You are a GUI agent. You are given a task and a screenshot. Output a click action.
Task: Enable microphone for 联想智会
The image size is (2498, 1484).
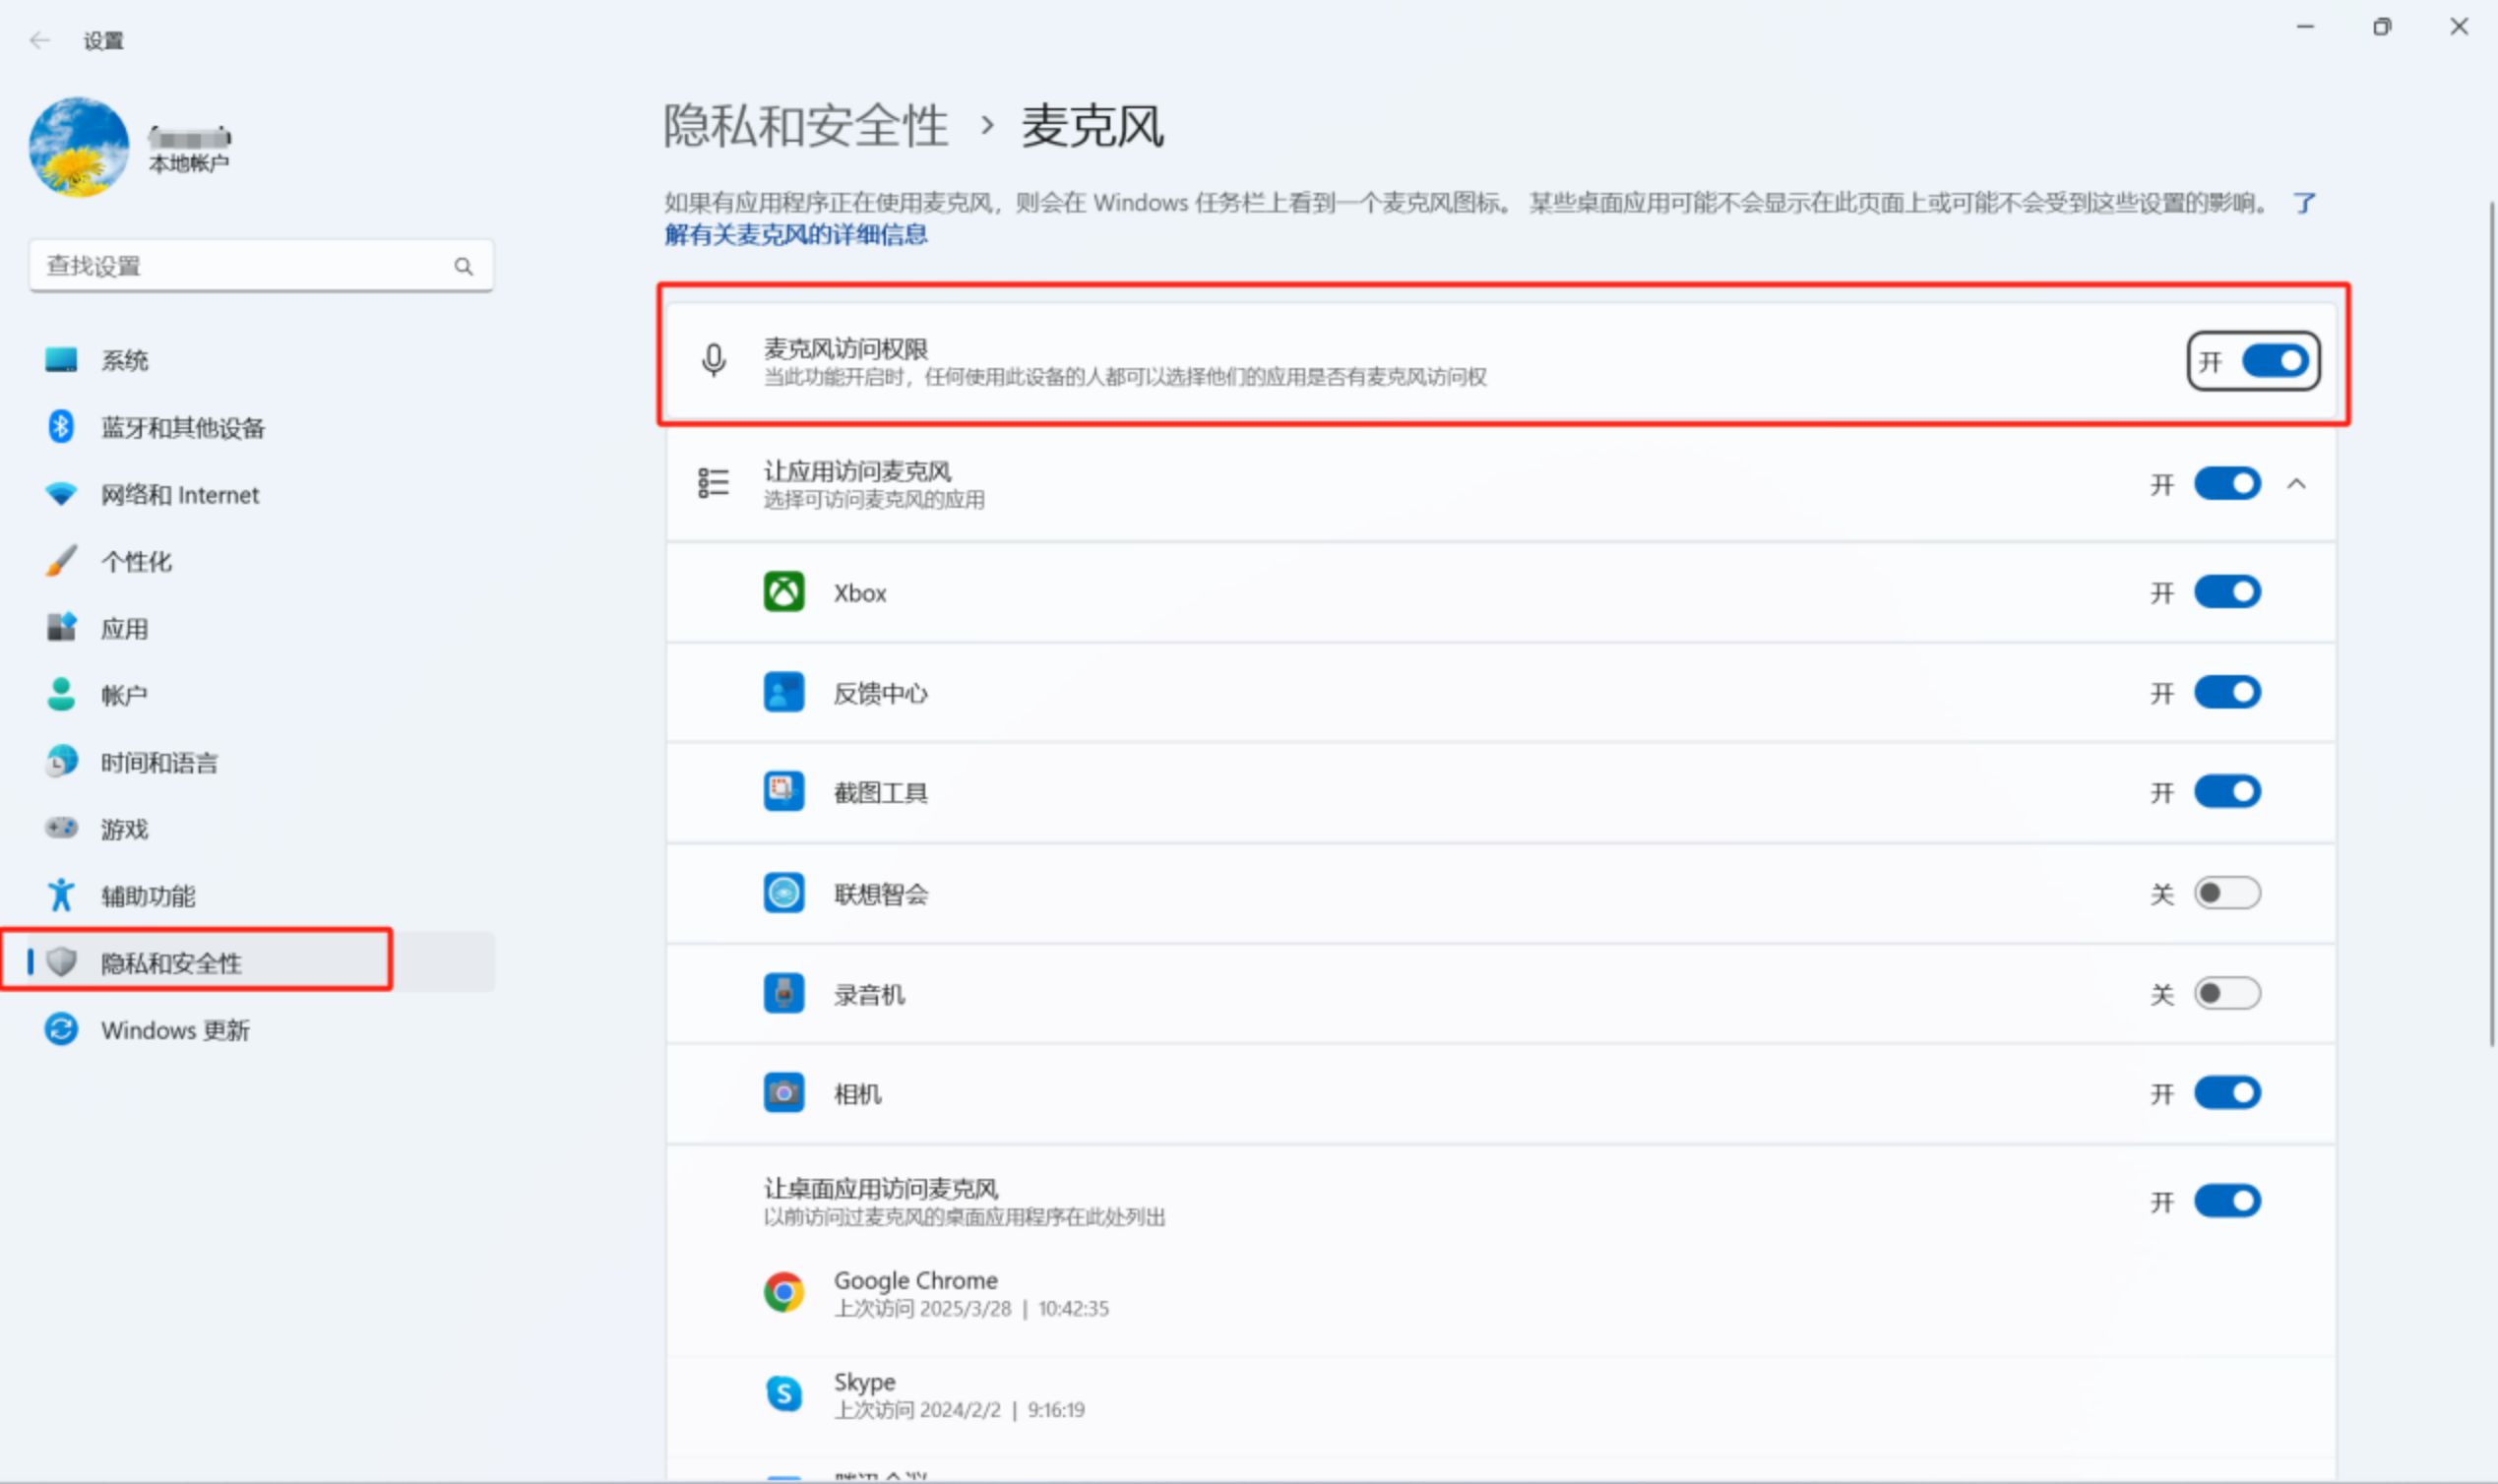click(x=2226, y=893)
